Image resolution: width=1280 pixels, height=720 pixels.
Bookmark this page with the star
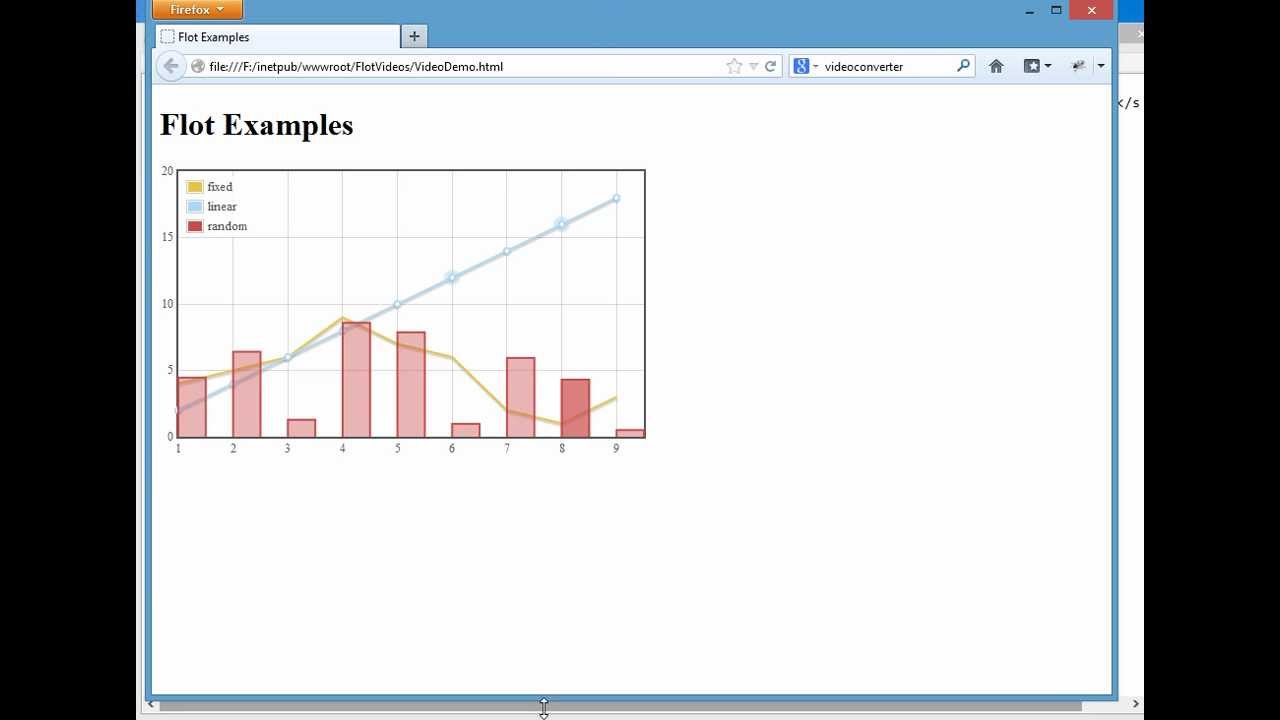point(734,67)
